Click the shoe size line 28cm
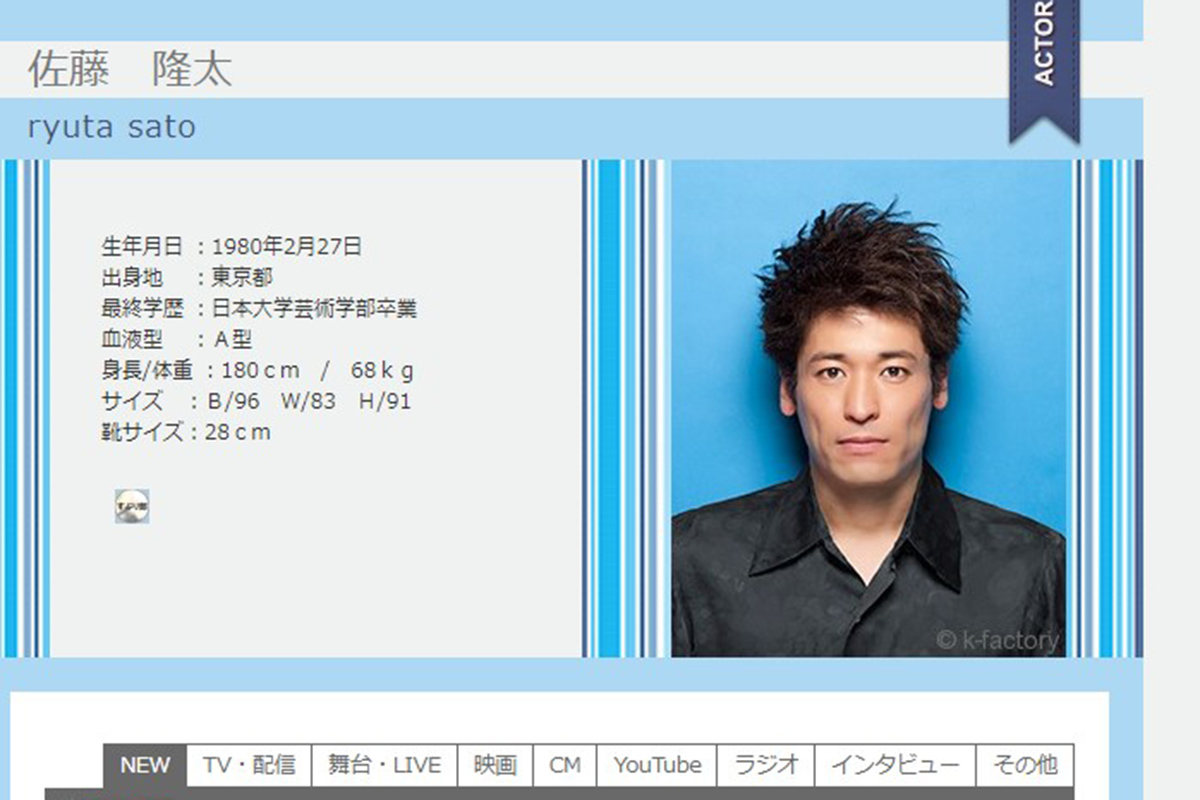 [x=186, y=432]
